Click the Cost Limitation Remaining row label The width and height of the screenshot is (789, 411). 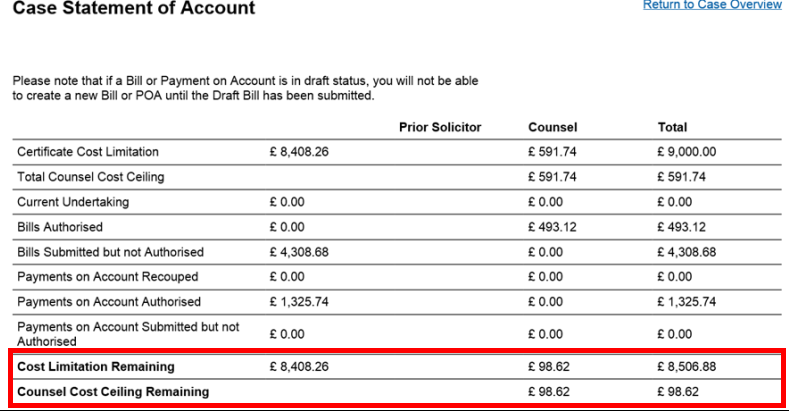coord(96,367)
